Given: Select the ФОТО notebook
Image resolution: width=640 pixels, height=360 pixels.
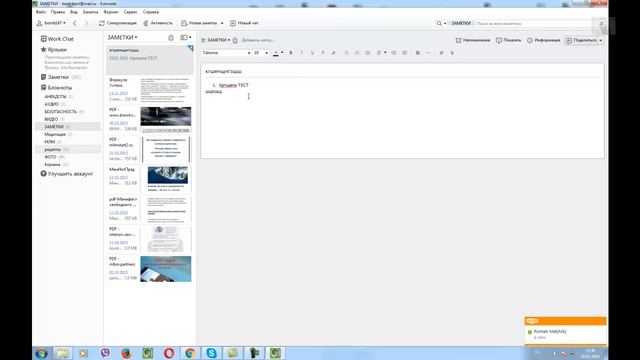Looking at the screenshot, I should [50, 157].
